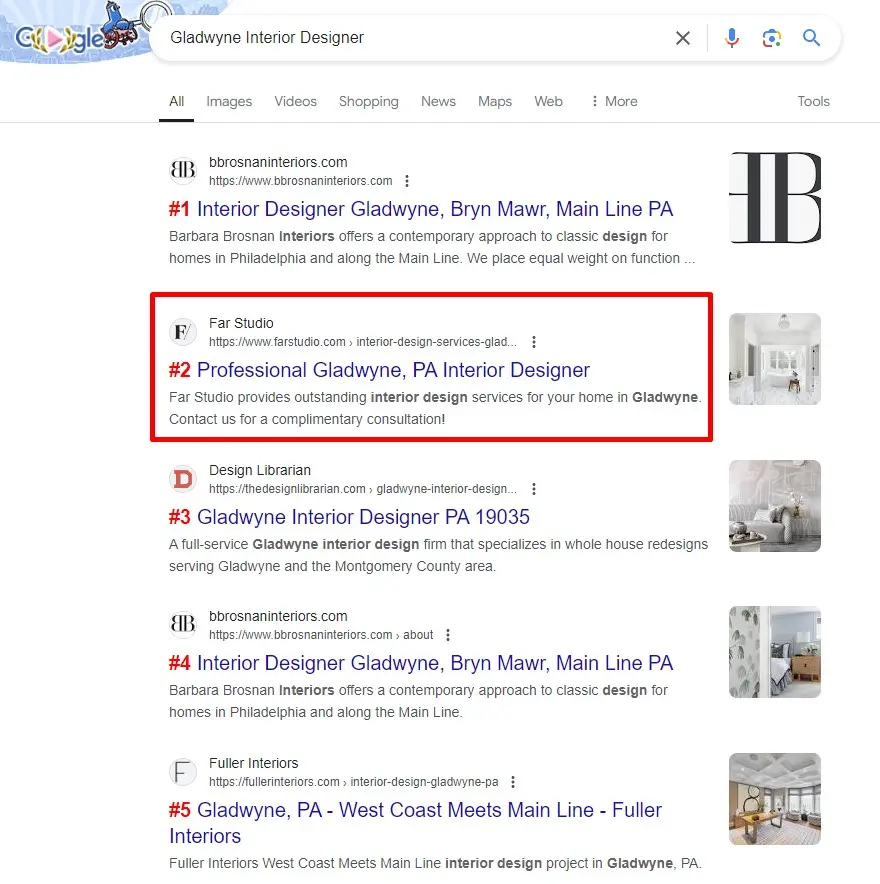Start voice search with microphone icon

click(x=732, y=38)
